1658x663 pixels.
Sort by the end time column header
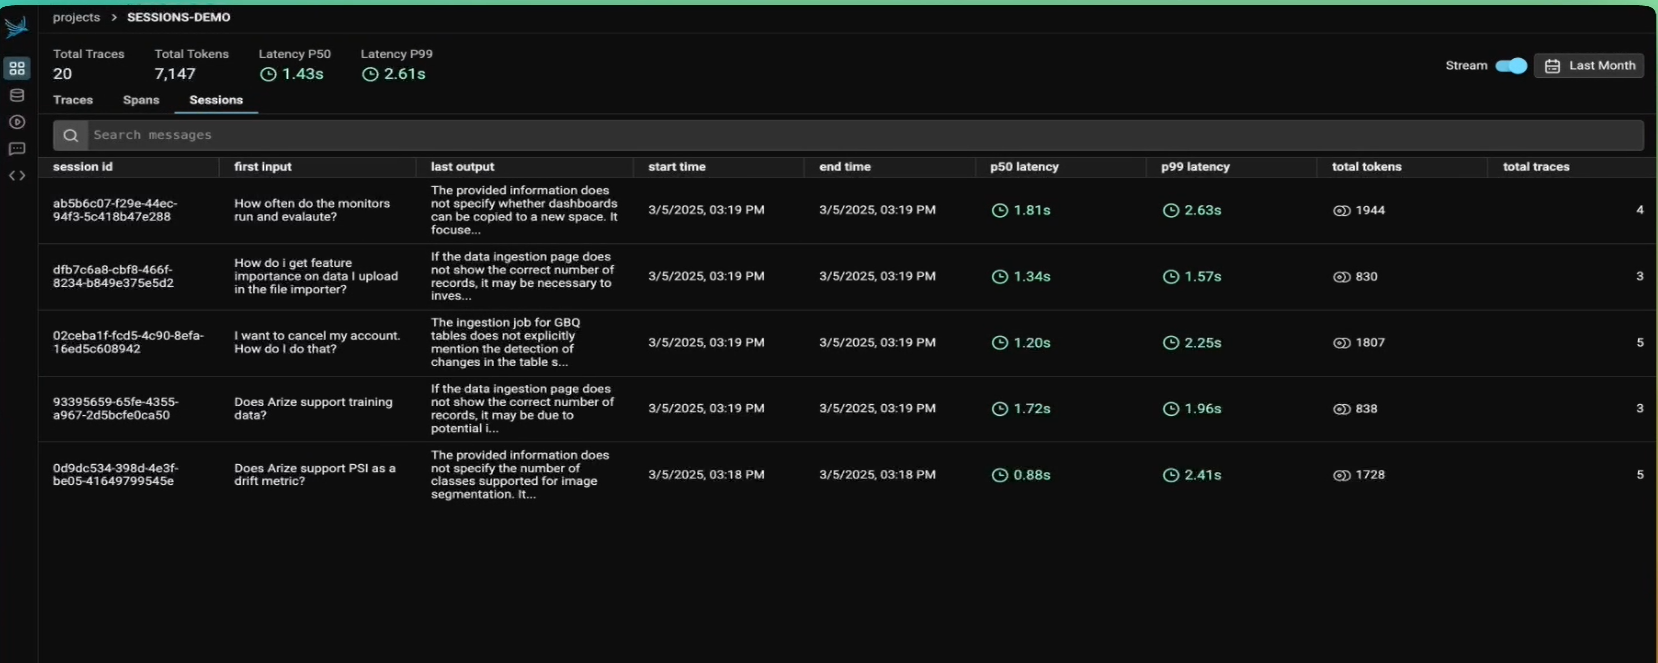click(x=845, y=167)
